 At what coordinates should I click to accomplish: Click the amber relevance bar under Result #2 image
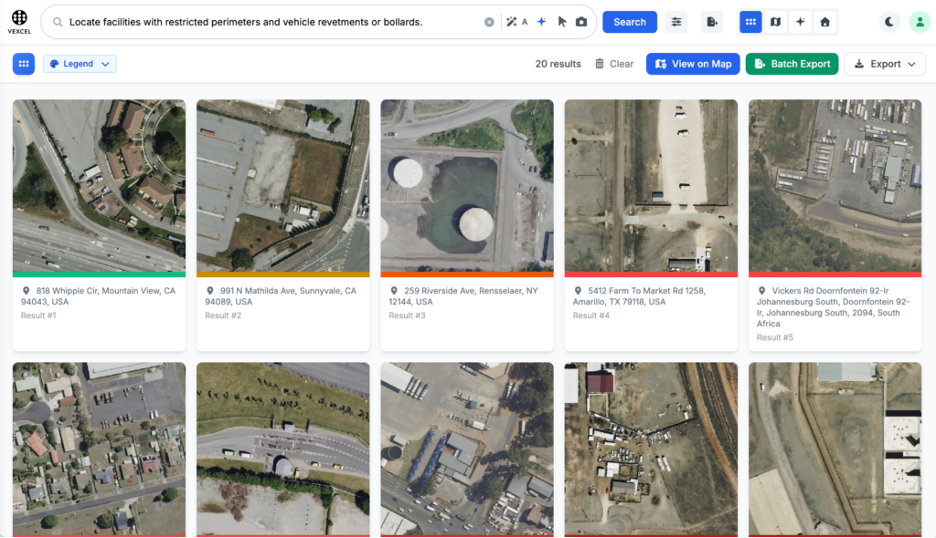[x=283, y=275]
